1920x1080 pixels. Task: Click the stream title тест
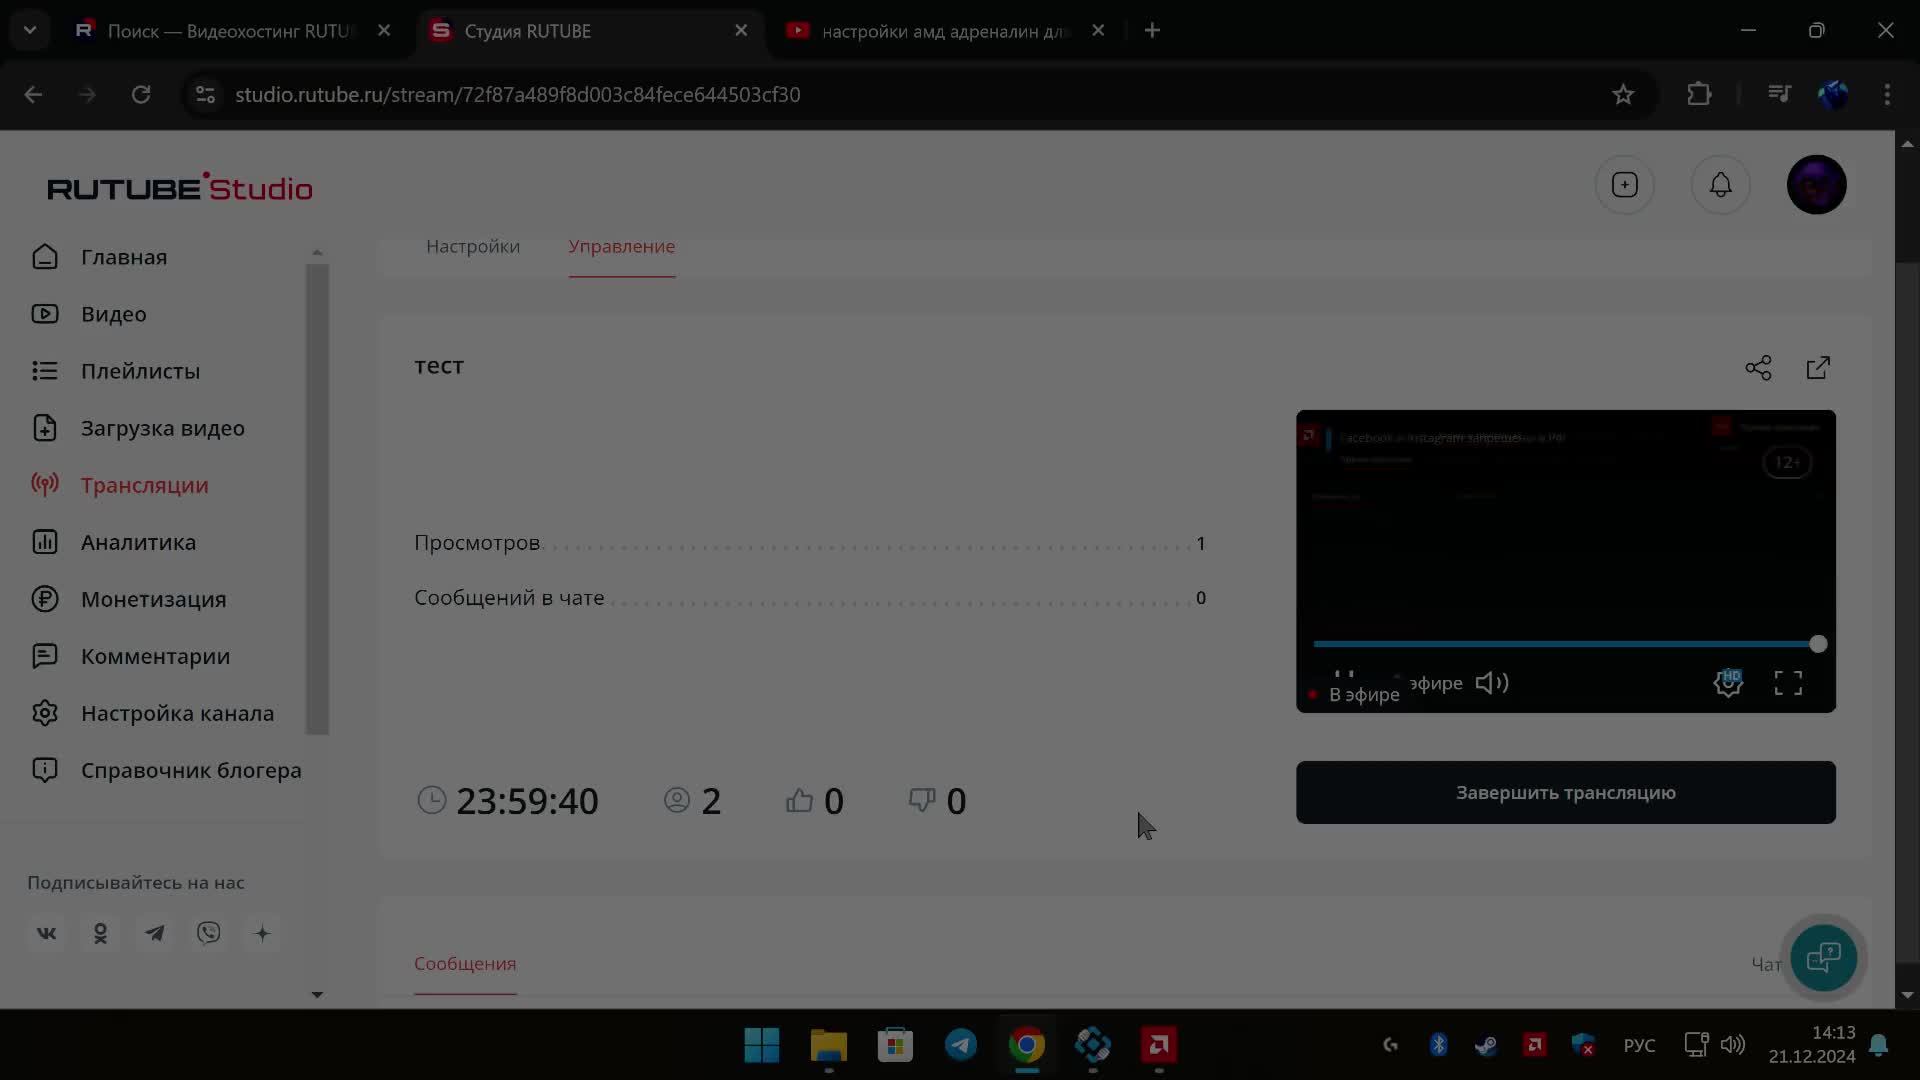(x=439, y=366)
